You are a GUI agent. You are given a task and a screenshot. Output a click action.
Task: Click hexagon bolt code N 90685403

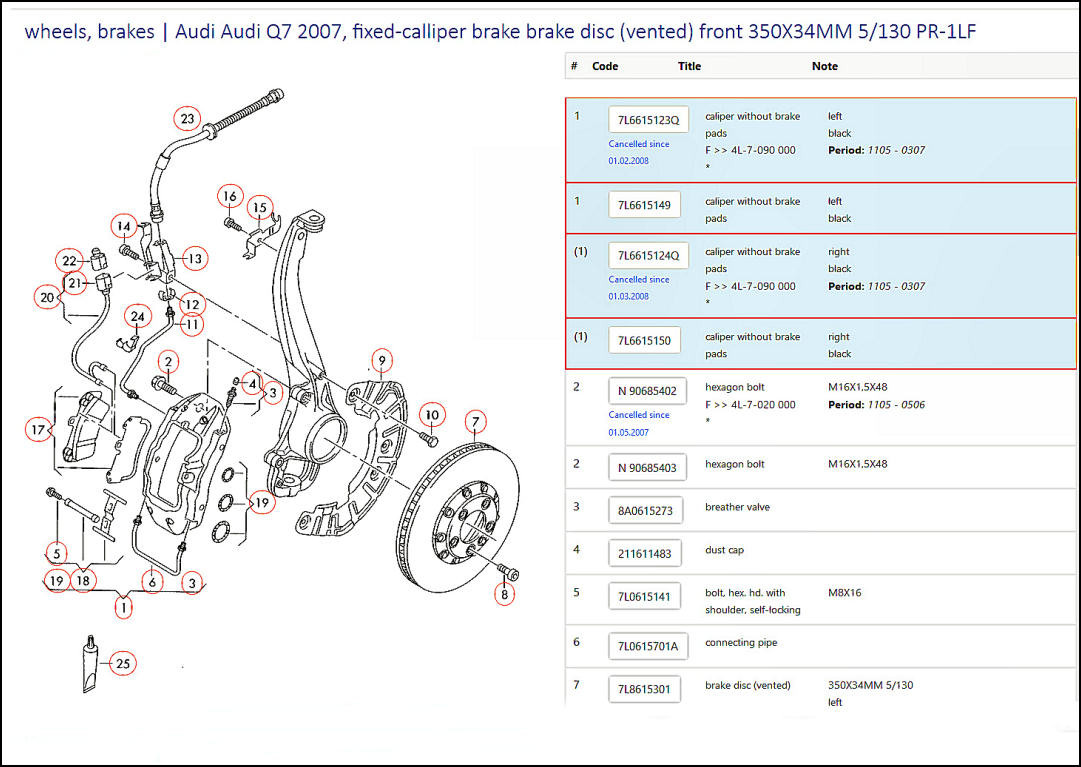646,466
